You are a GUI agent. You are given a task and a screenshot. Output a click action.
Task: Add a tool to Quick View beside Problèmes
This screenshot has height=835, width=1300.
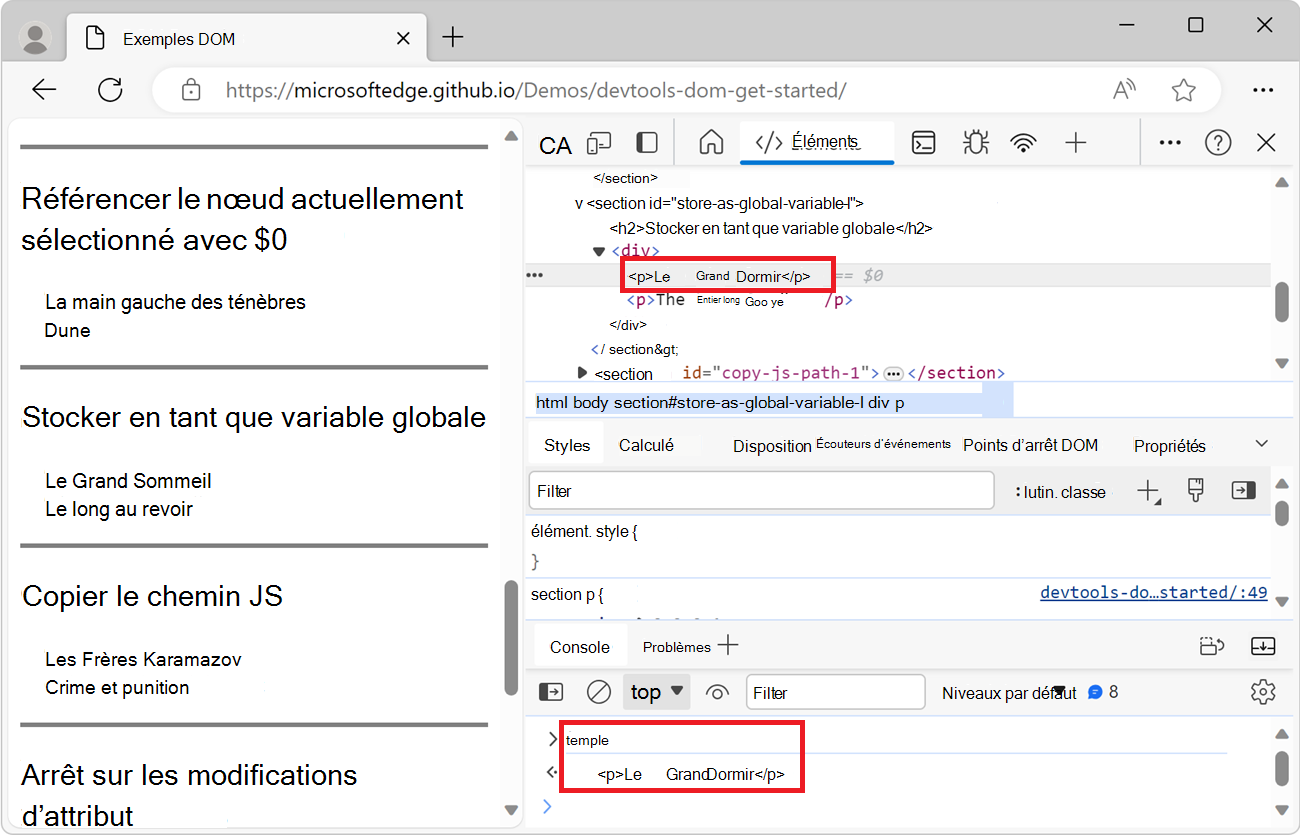pyautogui.click(x=728, y=646)
